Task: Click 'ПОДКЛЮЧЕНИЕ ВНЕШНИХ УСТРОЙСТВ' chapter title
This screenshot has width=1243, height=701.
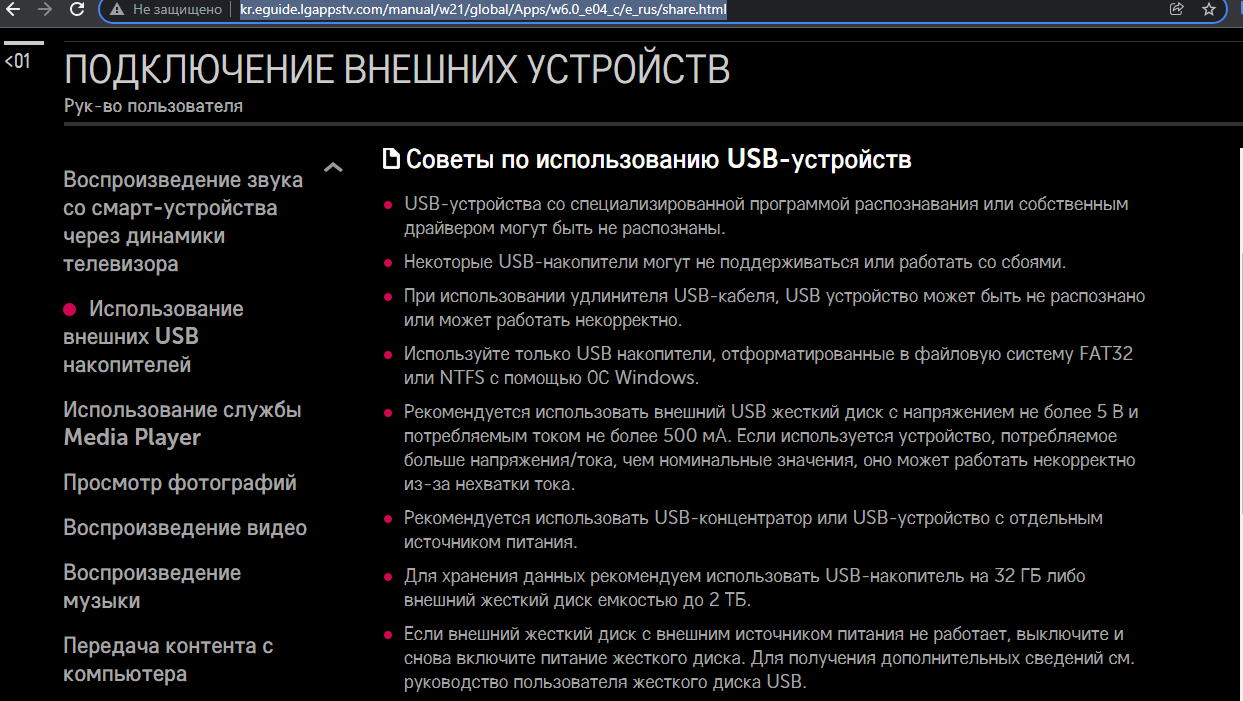Action: tap(397, 70)
